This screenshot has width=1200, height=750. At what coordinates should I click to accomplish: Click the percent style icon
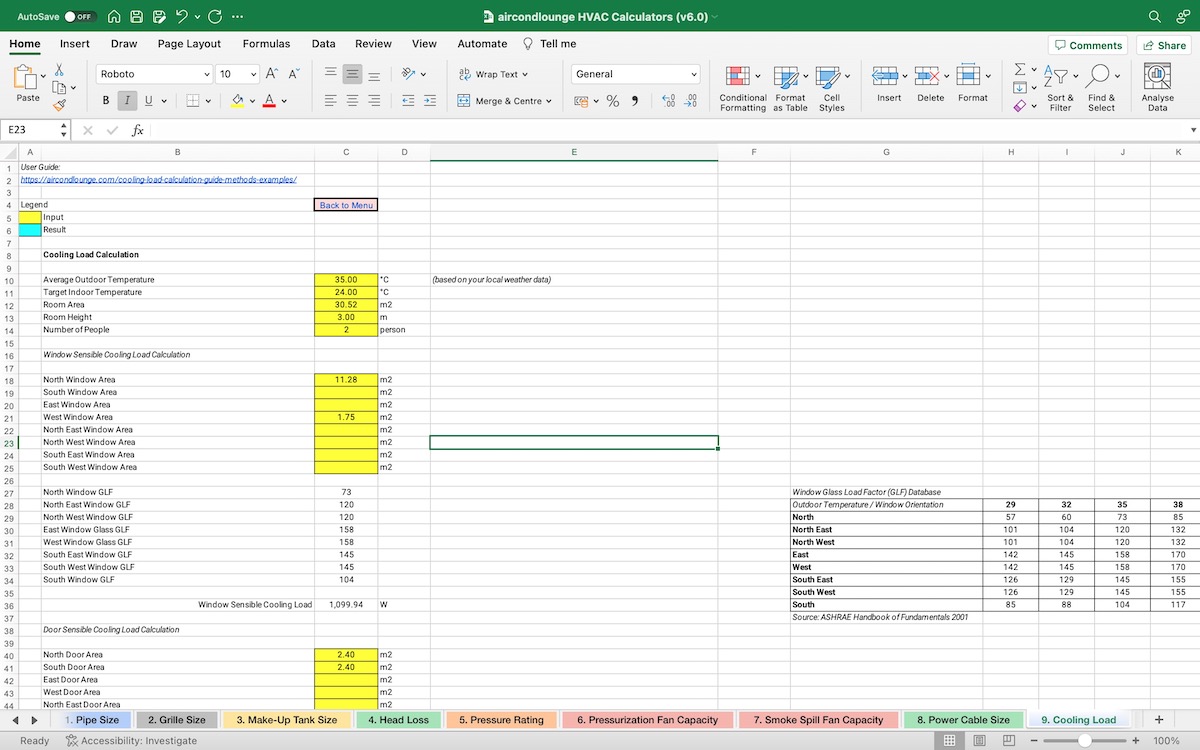click(x=612, y=101)
